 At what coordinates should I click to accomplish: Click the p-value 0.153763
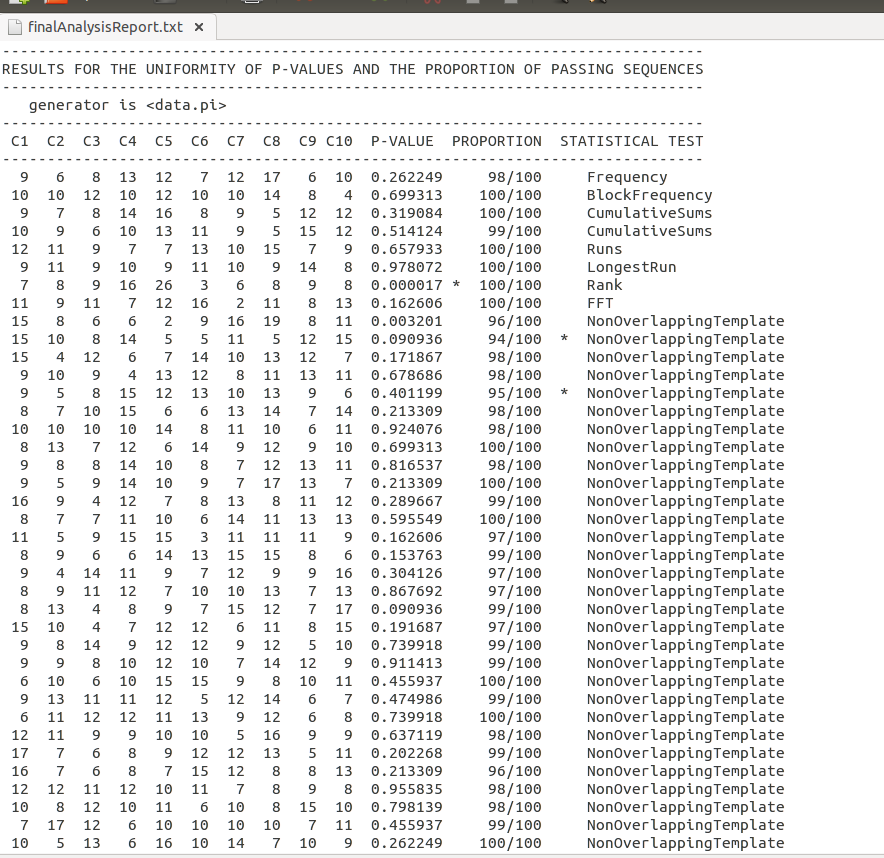pyautogui.click(x=406, y=555)
